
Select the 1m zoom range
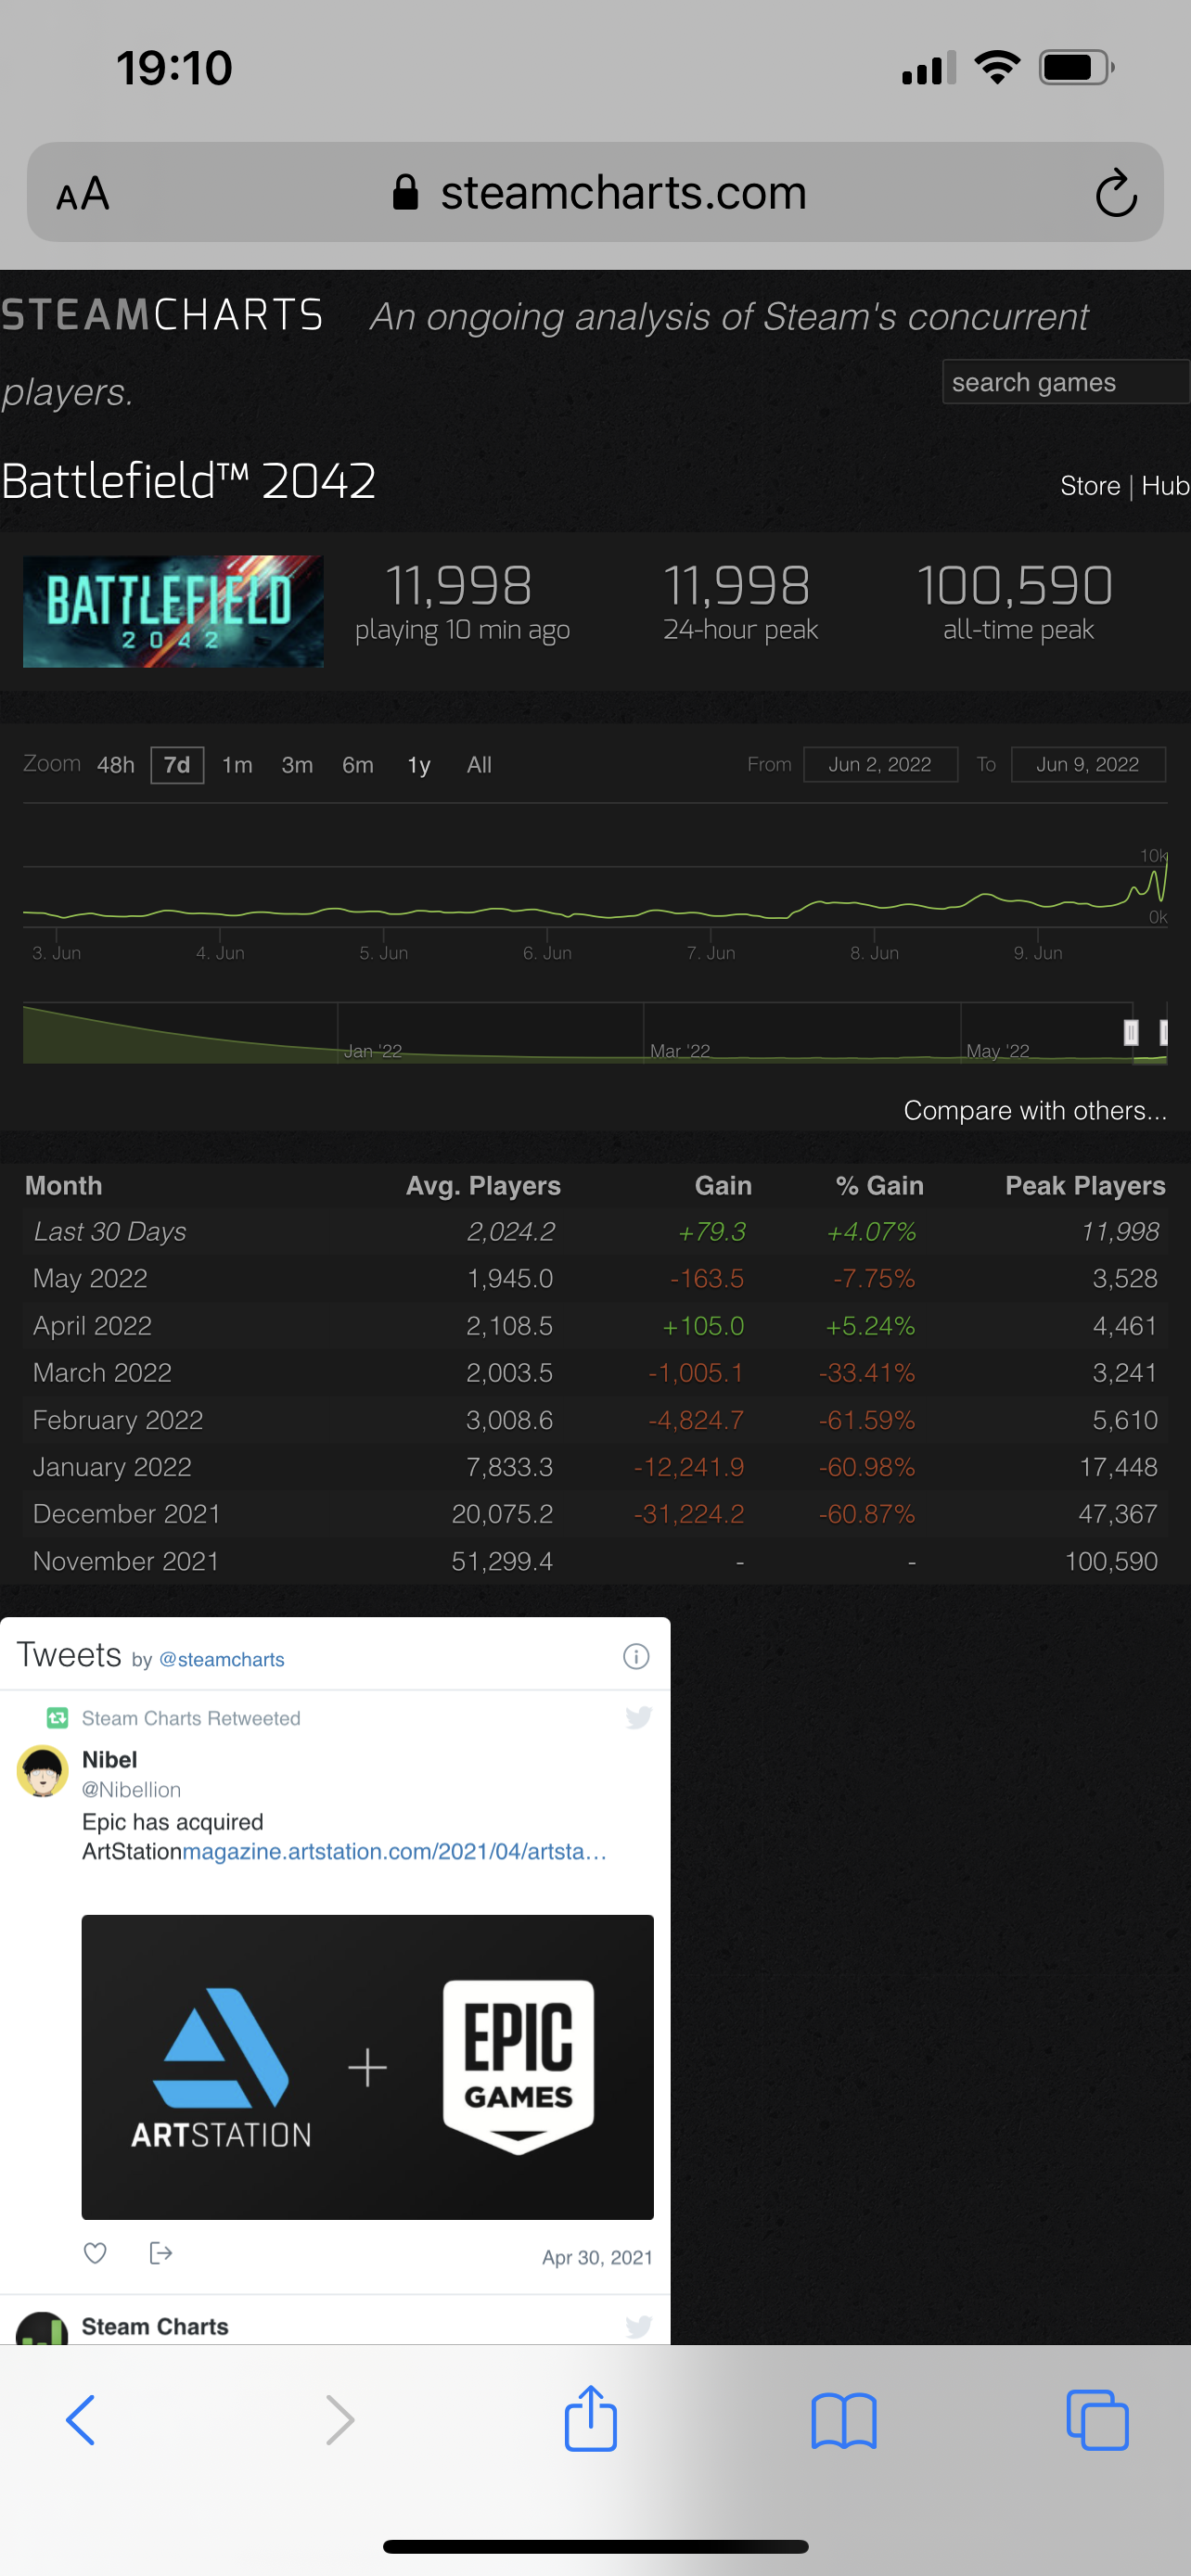tap(237, 765)
